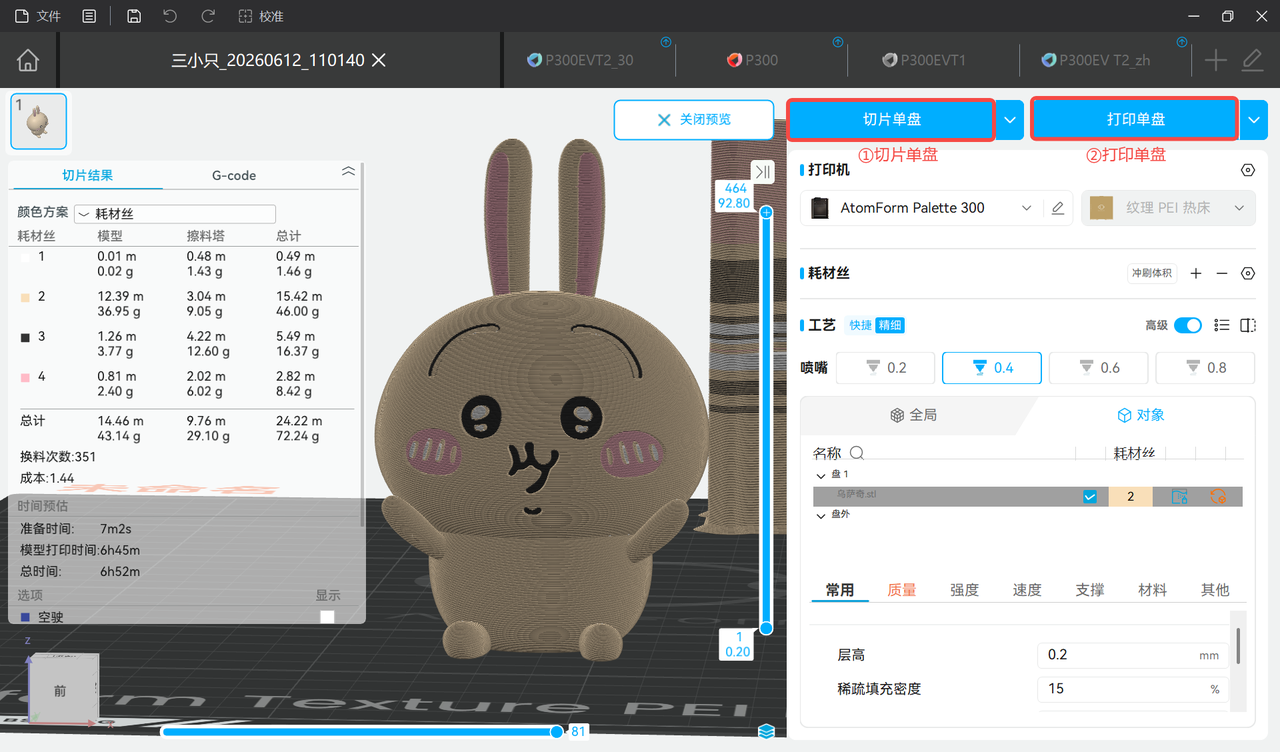This screenshot has height=752, width=1280.
Task: Undo the last action
Action: (x=170, y=16)
